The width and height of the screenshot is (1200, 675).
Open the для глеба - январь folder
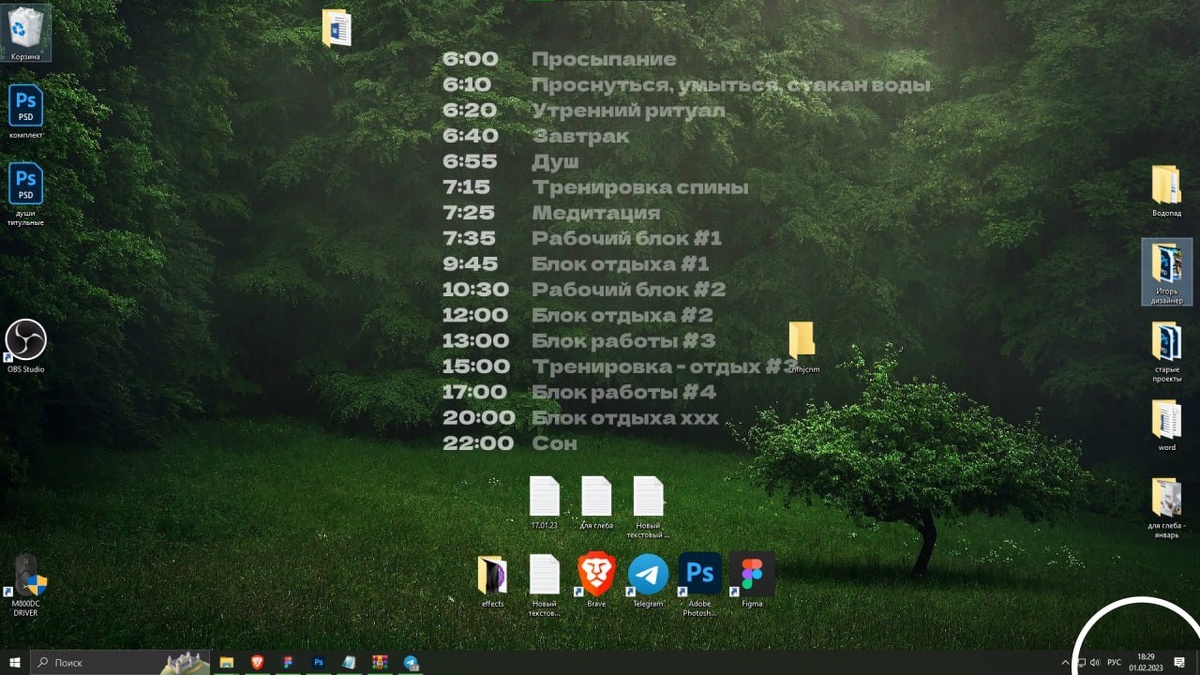[x=1166, y=508]
